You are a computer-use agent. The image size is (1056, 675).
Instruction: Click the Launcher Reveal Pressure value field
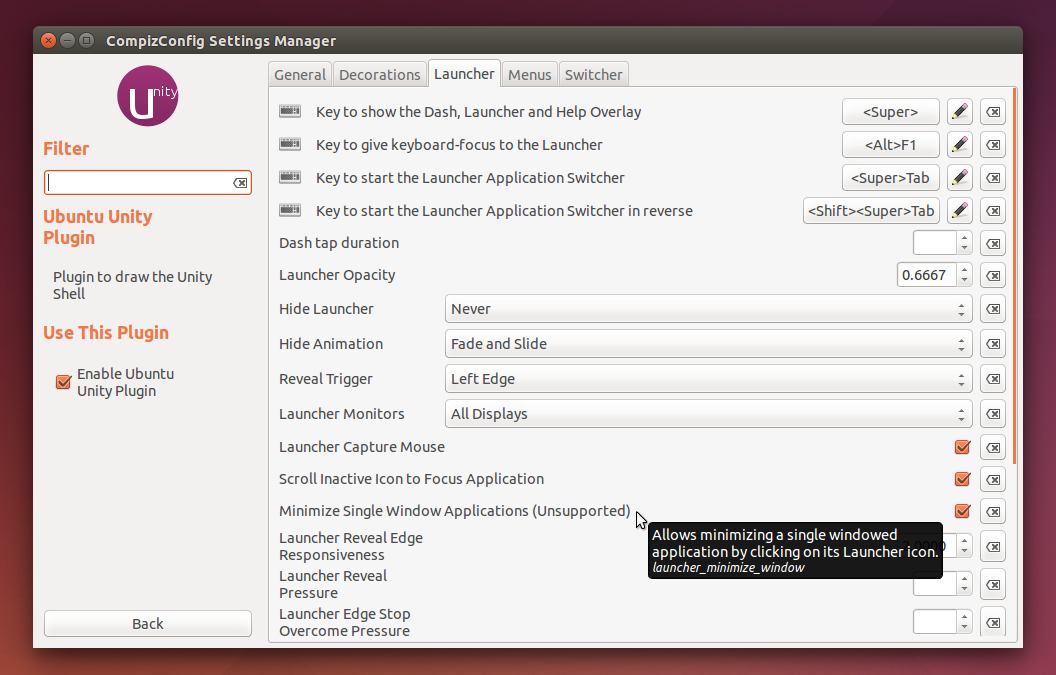pos(935,585)
